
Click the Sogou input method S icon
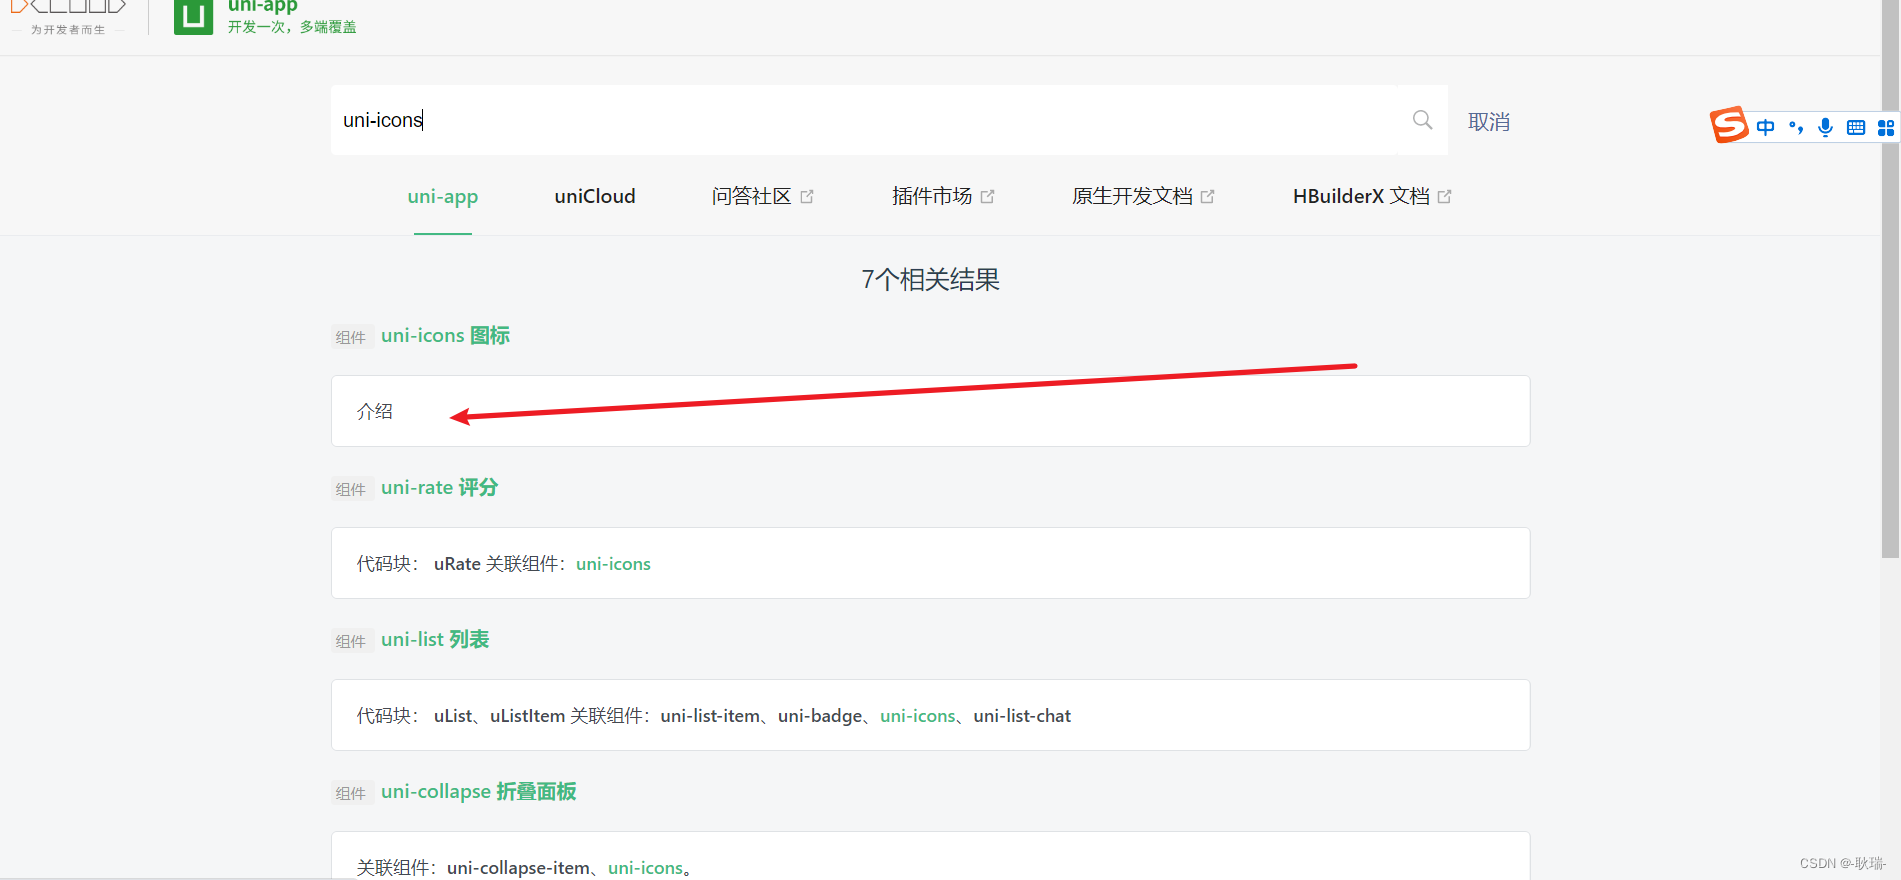pos(1729,126)
